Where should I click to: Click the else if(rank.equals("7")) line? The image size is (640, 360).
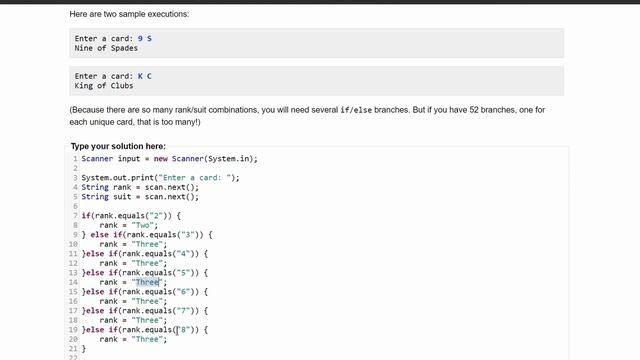pyautogui.click(x=144, y=311)
